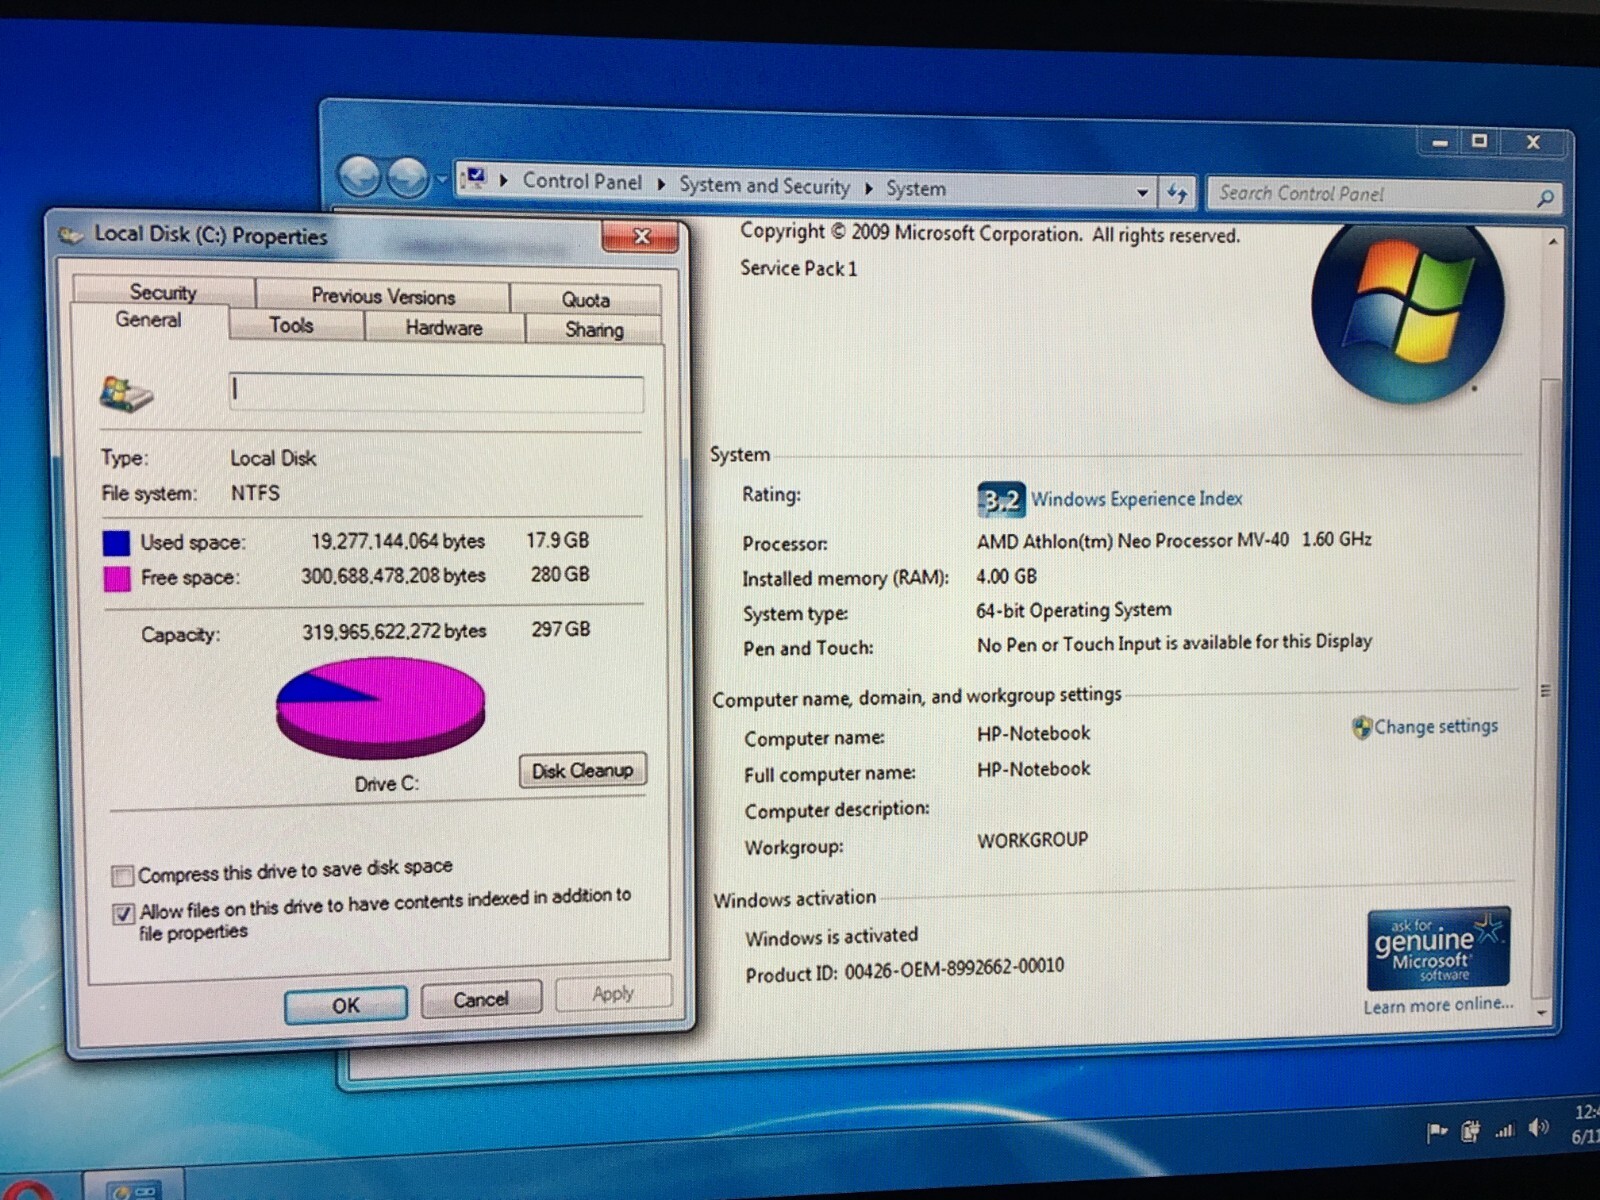Switch to the Security tab
This screenshot has height=1200, width=1600.
tap(163, 292)
